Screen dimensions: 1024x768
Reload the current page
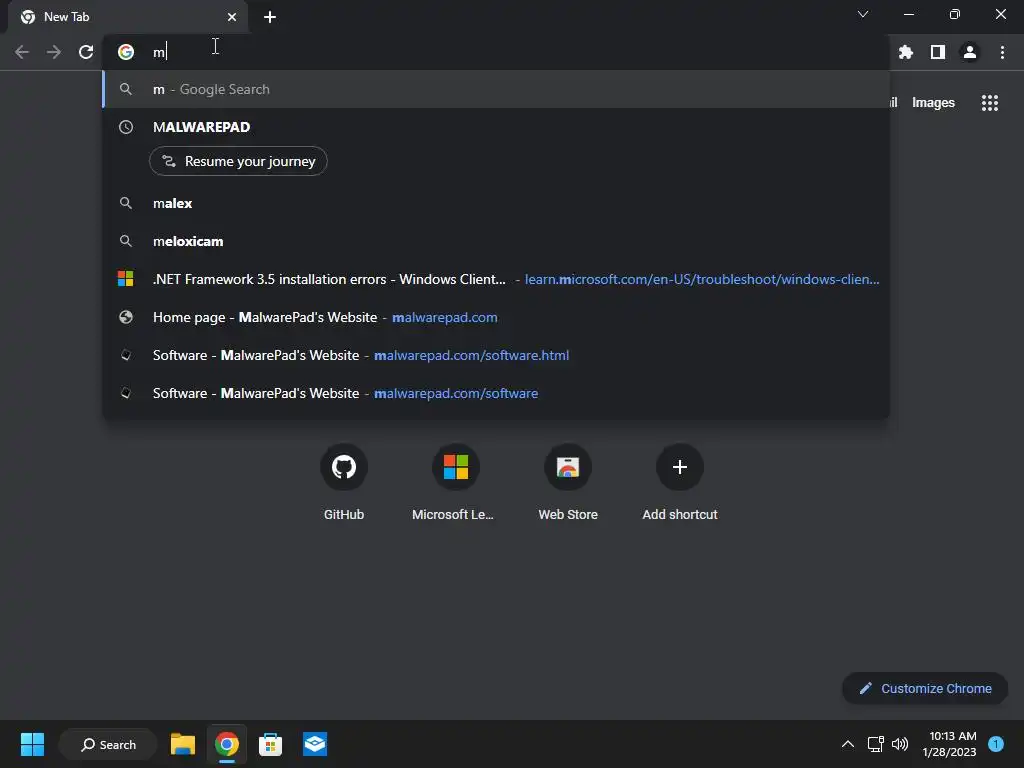(86, 52)
